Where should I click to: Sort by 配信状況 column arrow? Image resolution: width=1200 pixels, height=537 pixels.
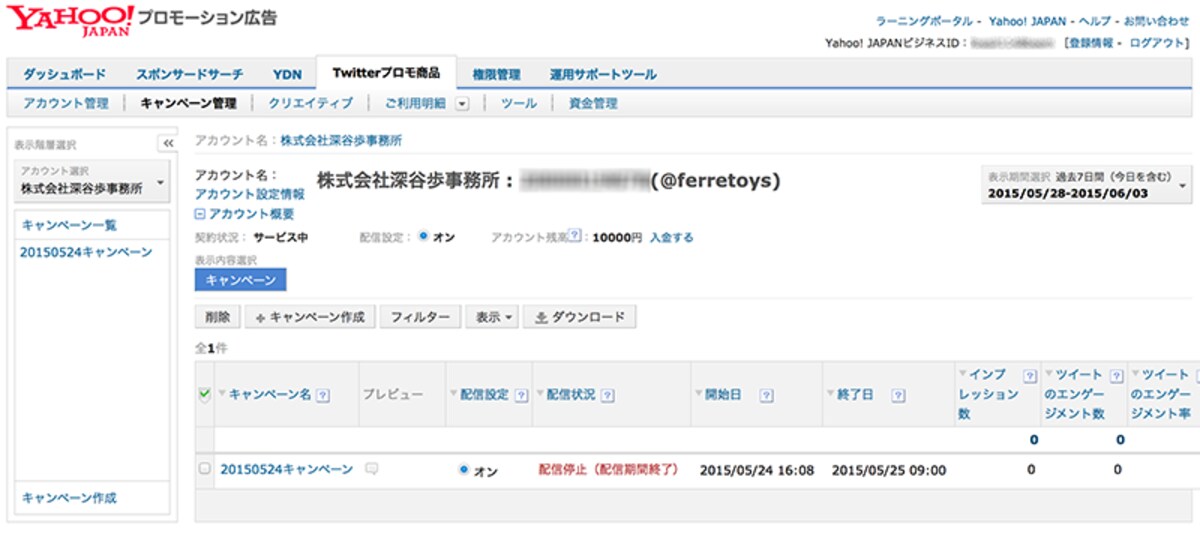[x=540, y=395]
